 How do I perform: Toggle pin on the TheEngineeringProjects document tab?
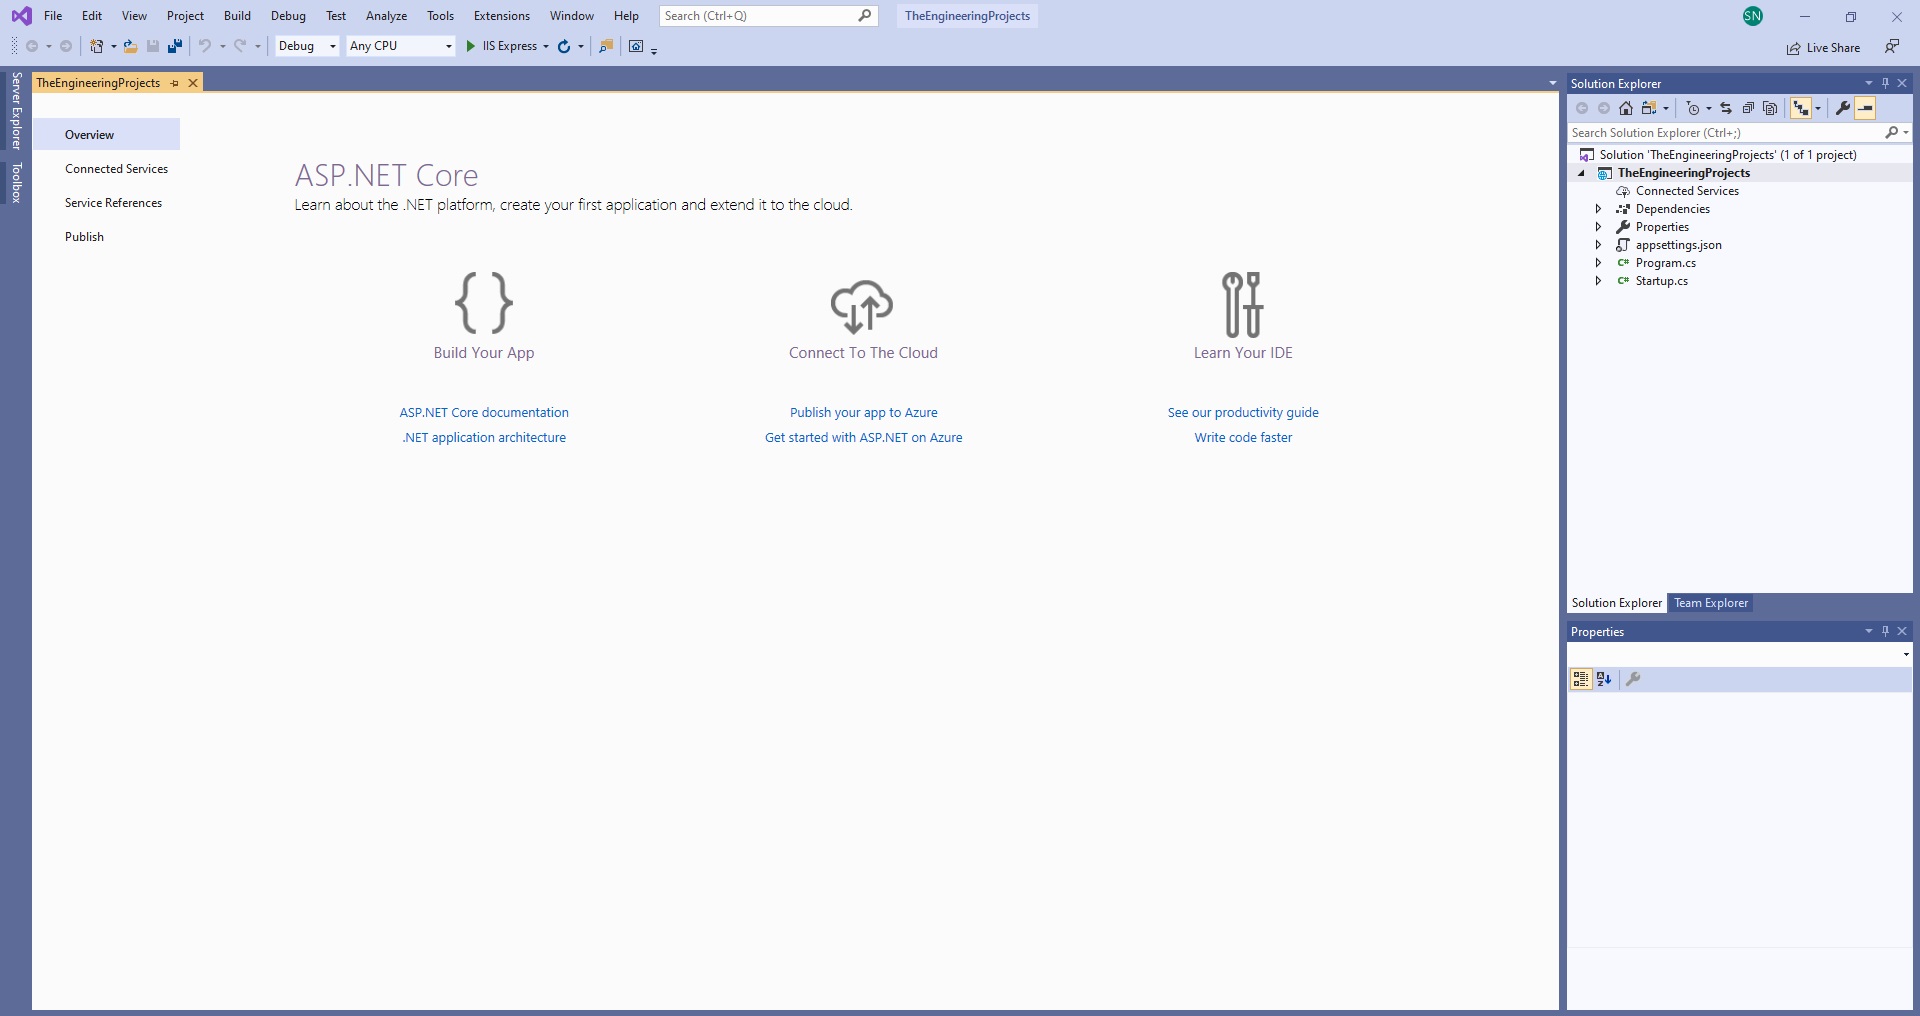pyautogui.click(x=174, y=83)
